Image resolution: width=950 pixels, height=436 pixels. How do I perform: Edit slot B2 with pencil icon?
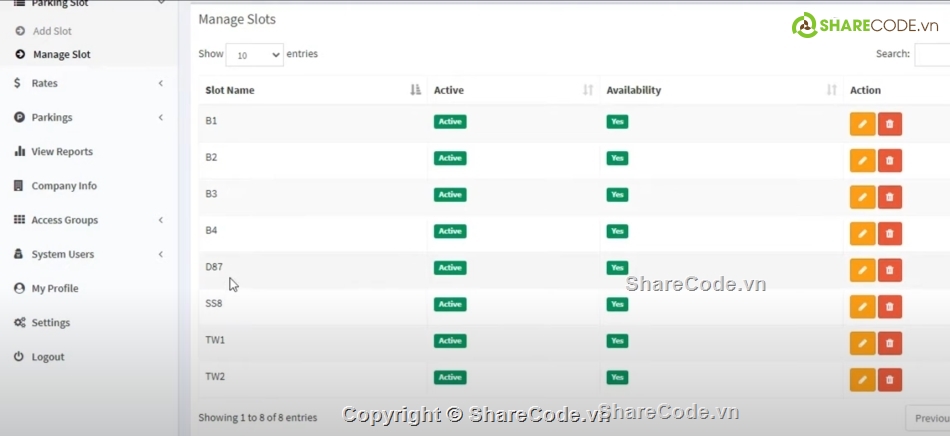click(862, 161)
